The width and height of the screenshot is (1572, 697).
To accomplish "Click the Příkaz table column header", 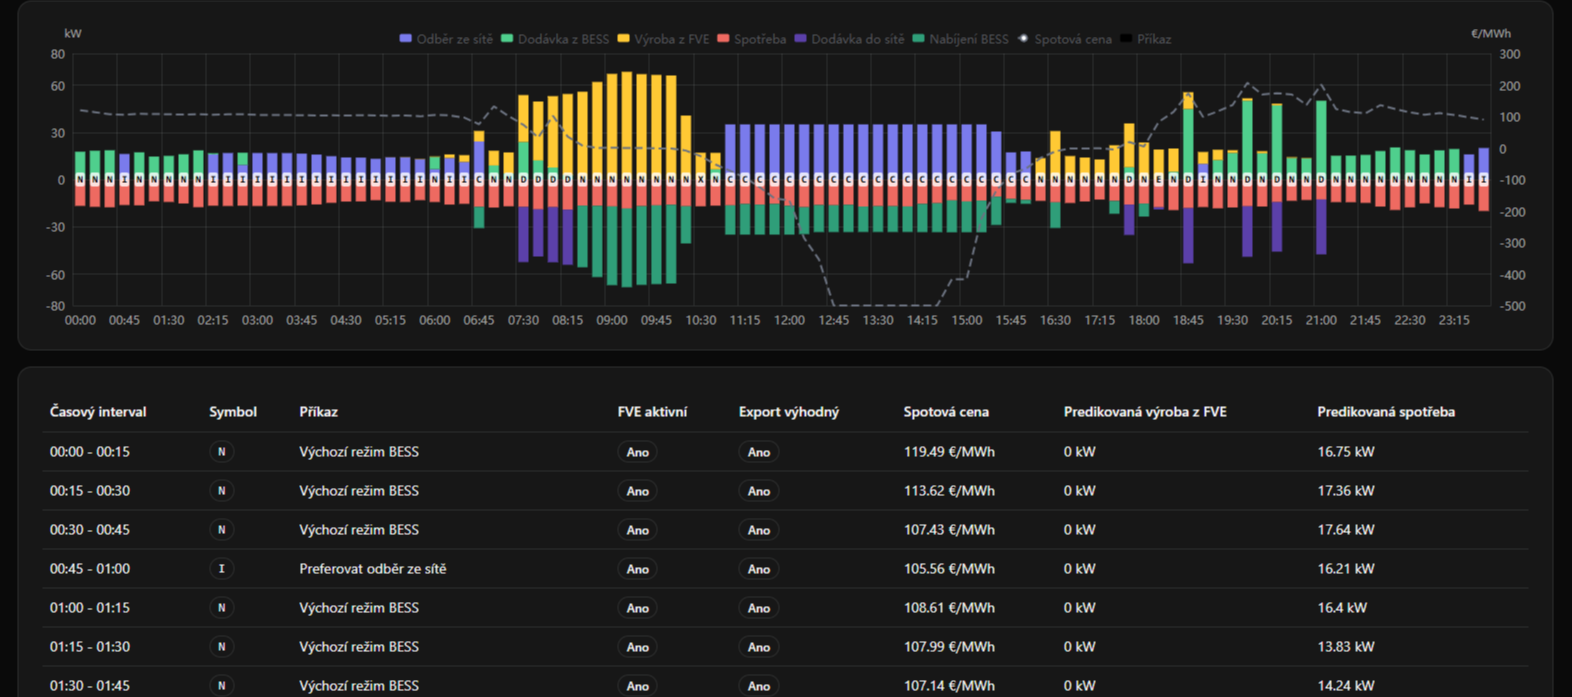I will click(x=318, y=412).
